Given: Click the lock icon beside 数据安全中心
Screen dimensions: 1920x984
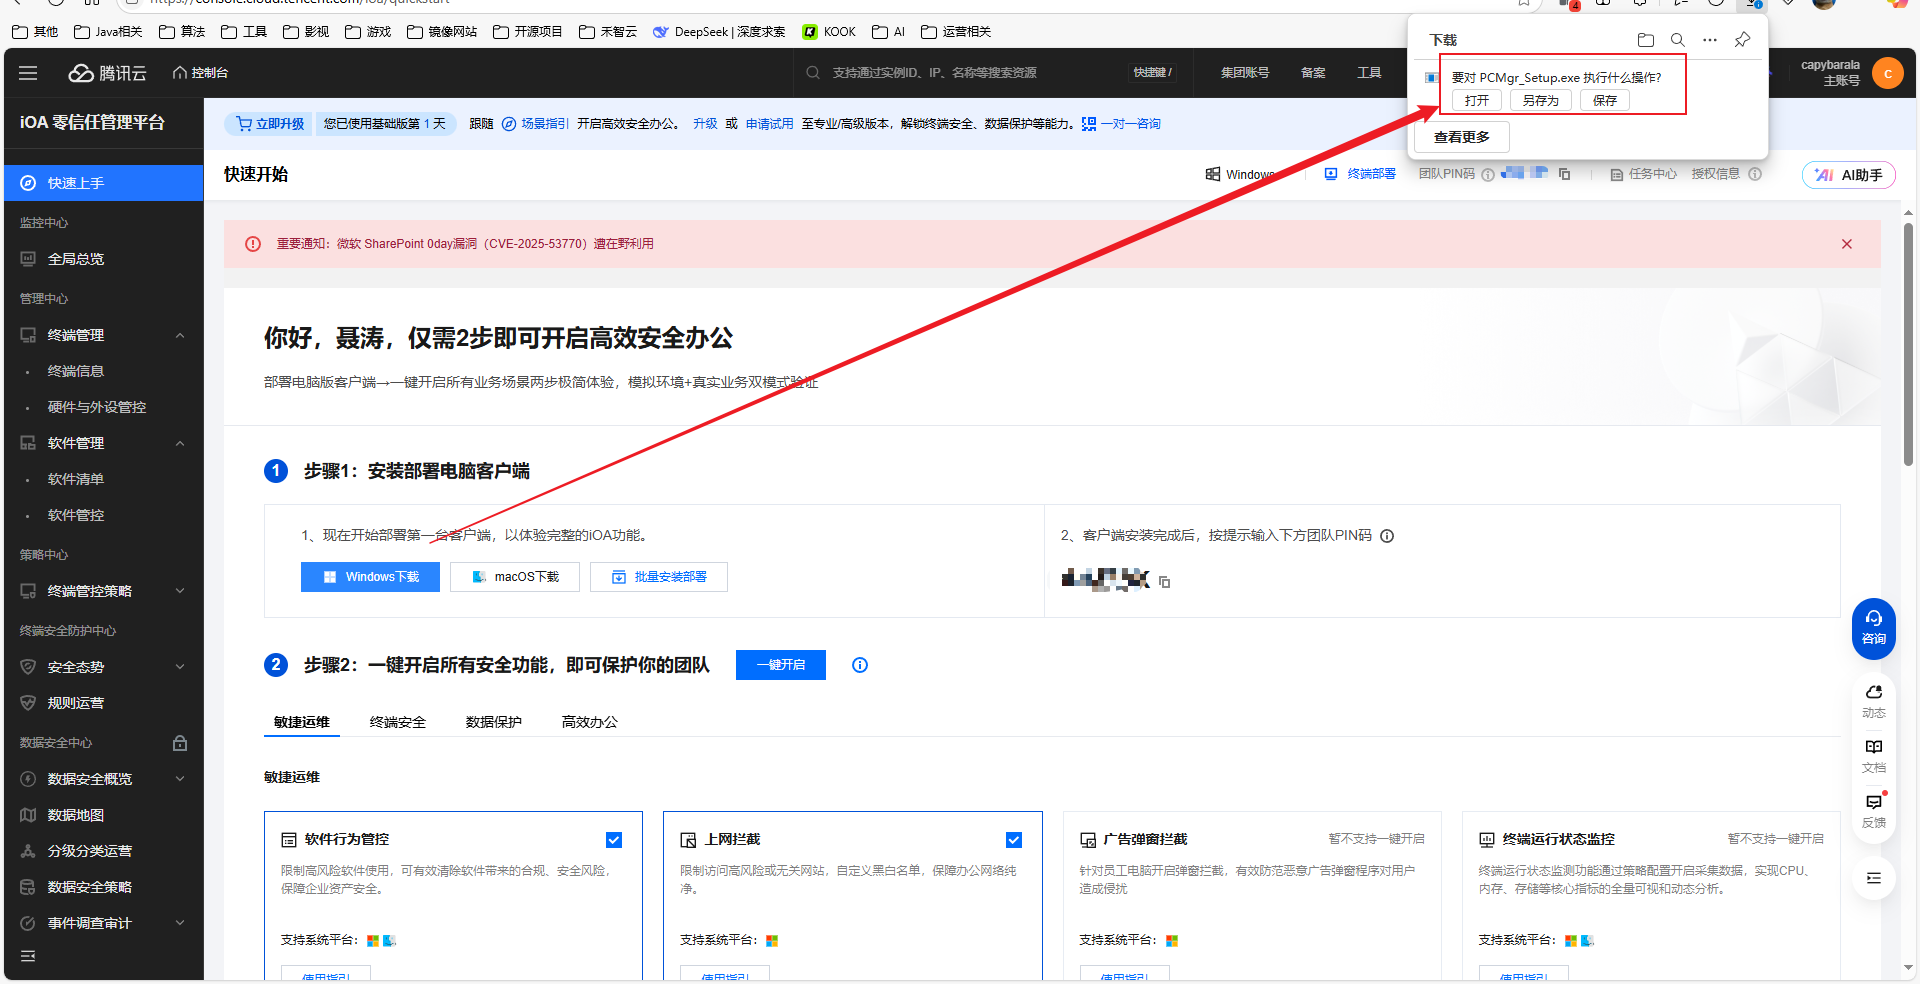Looking at the screenshot, I should click(180, 743).
